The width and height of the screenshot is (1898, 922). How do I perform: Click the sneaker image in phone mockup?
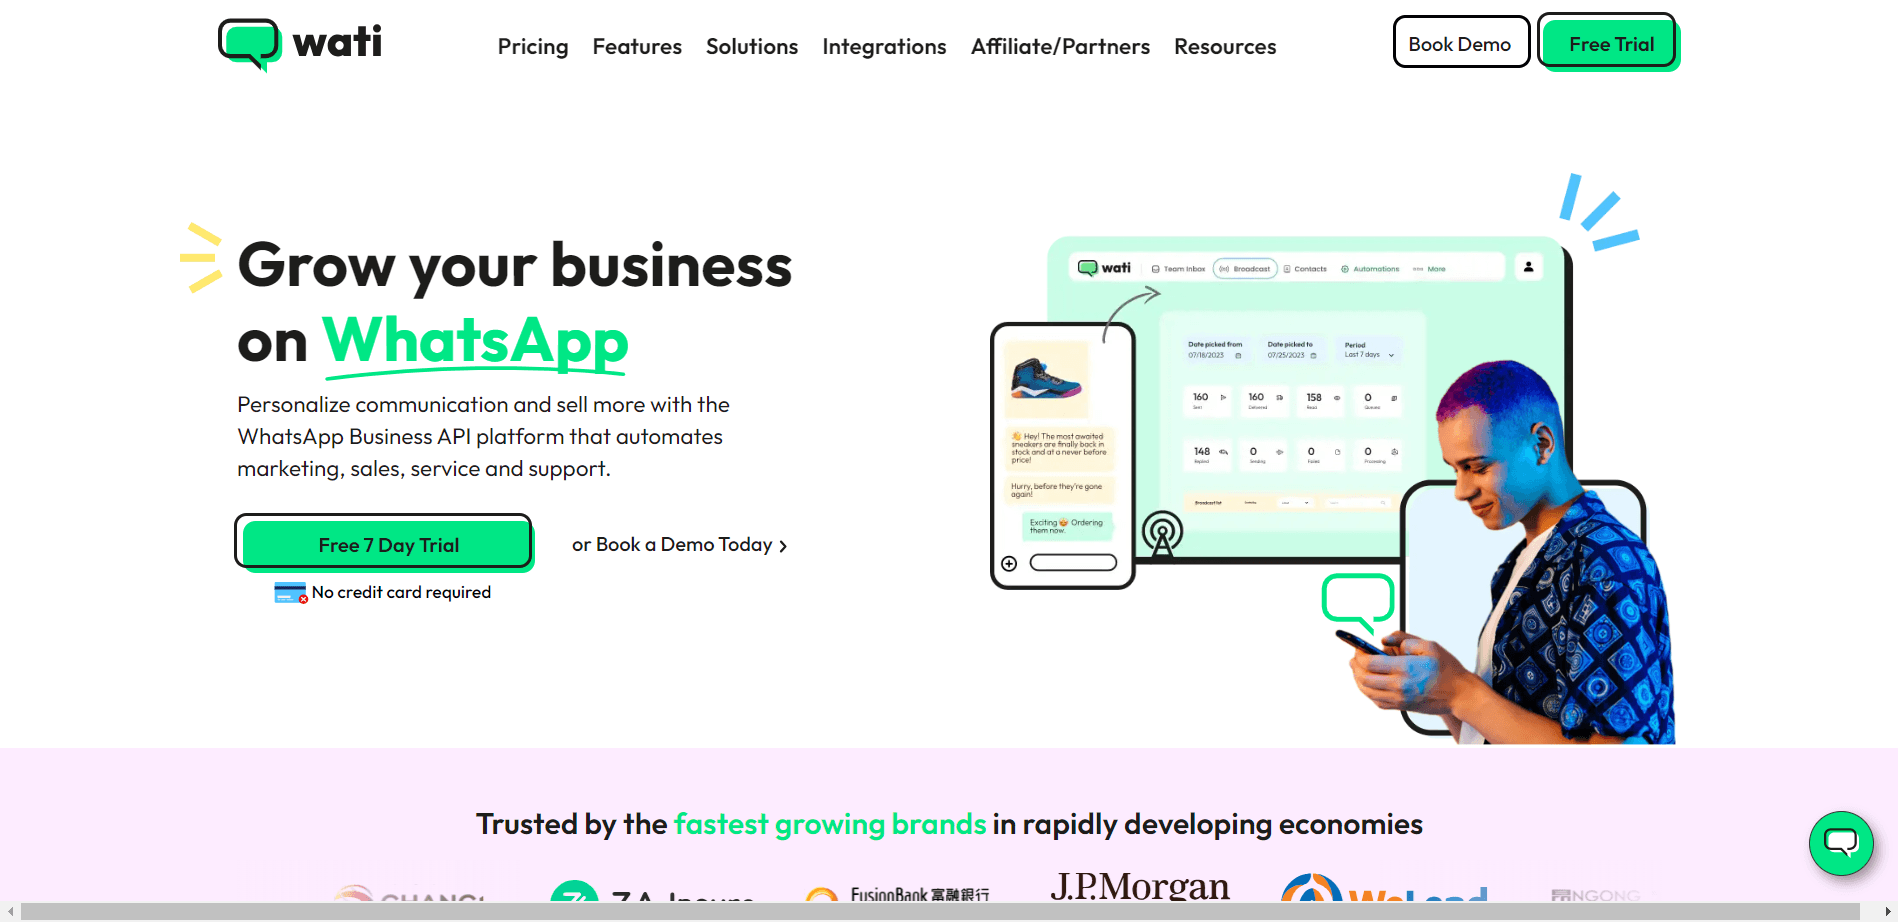click(1046, 379)
